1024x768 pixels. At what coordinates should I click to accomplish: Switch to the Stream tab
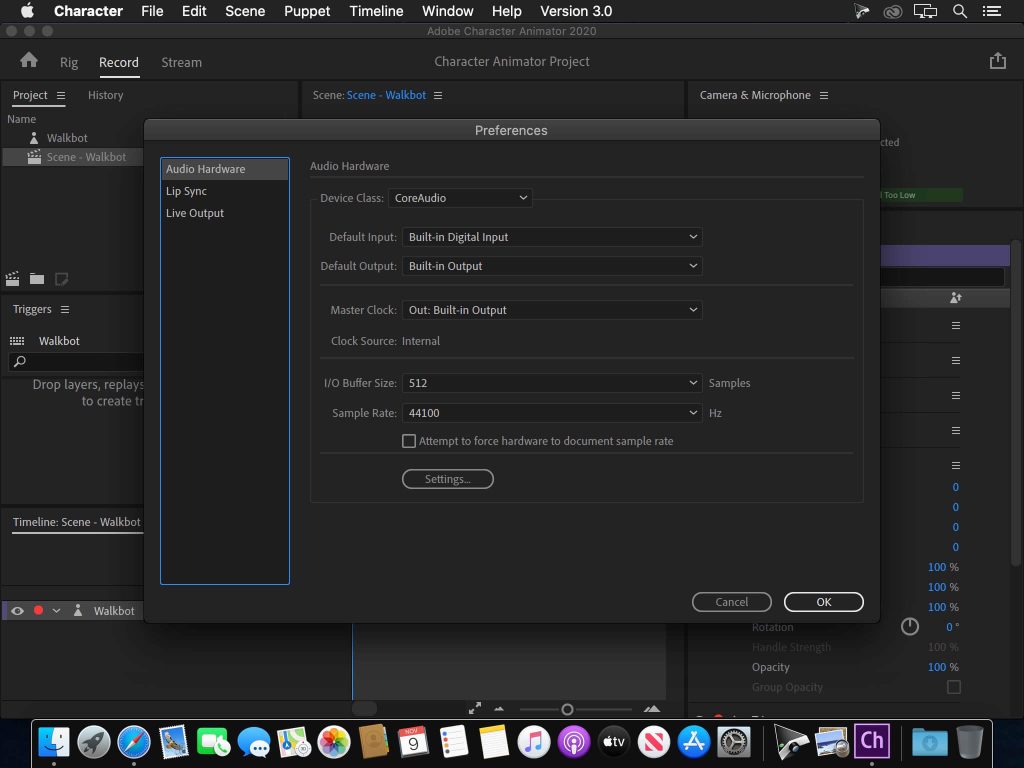point(181,62)
